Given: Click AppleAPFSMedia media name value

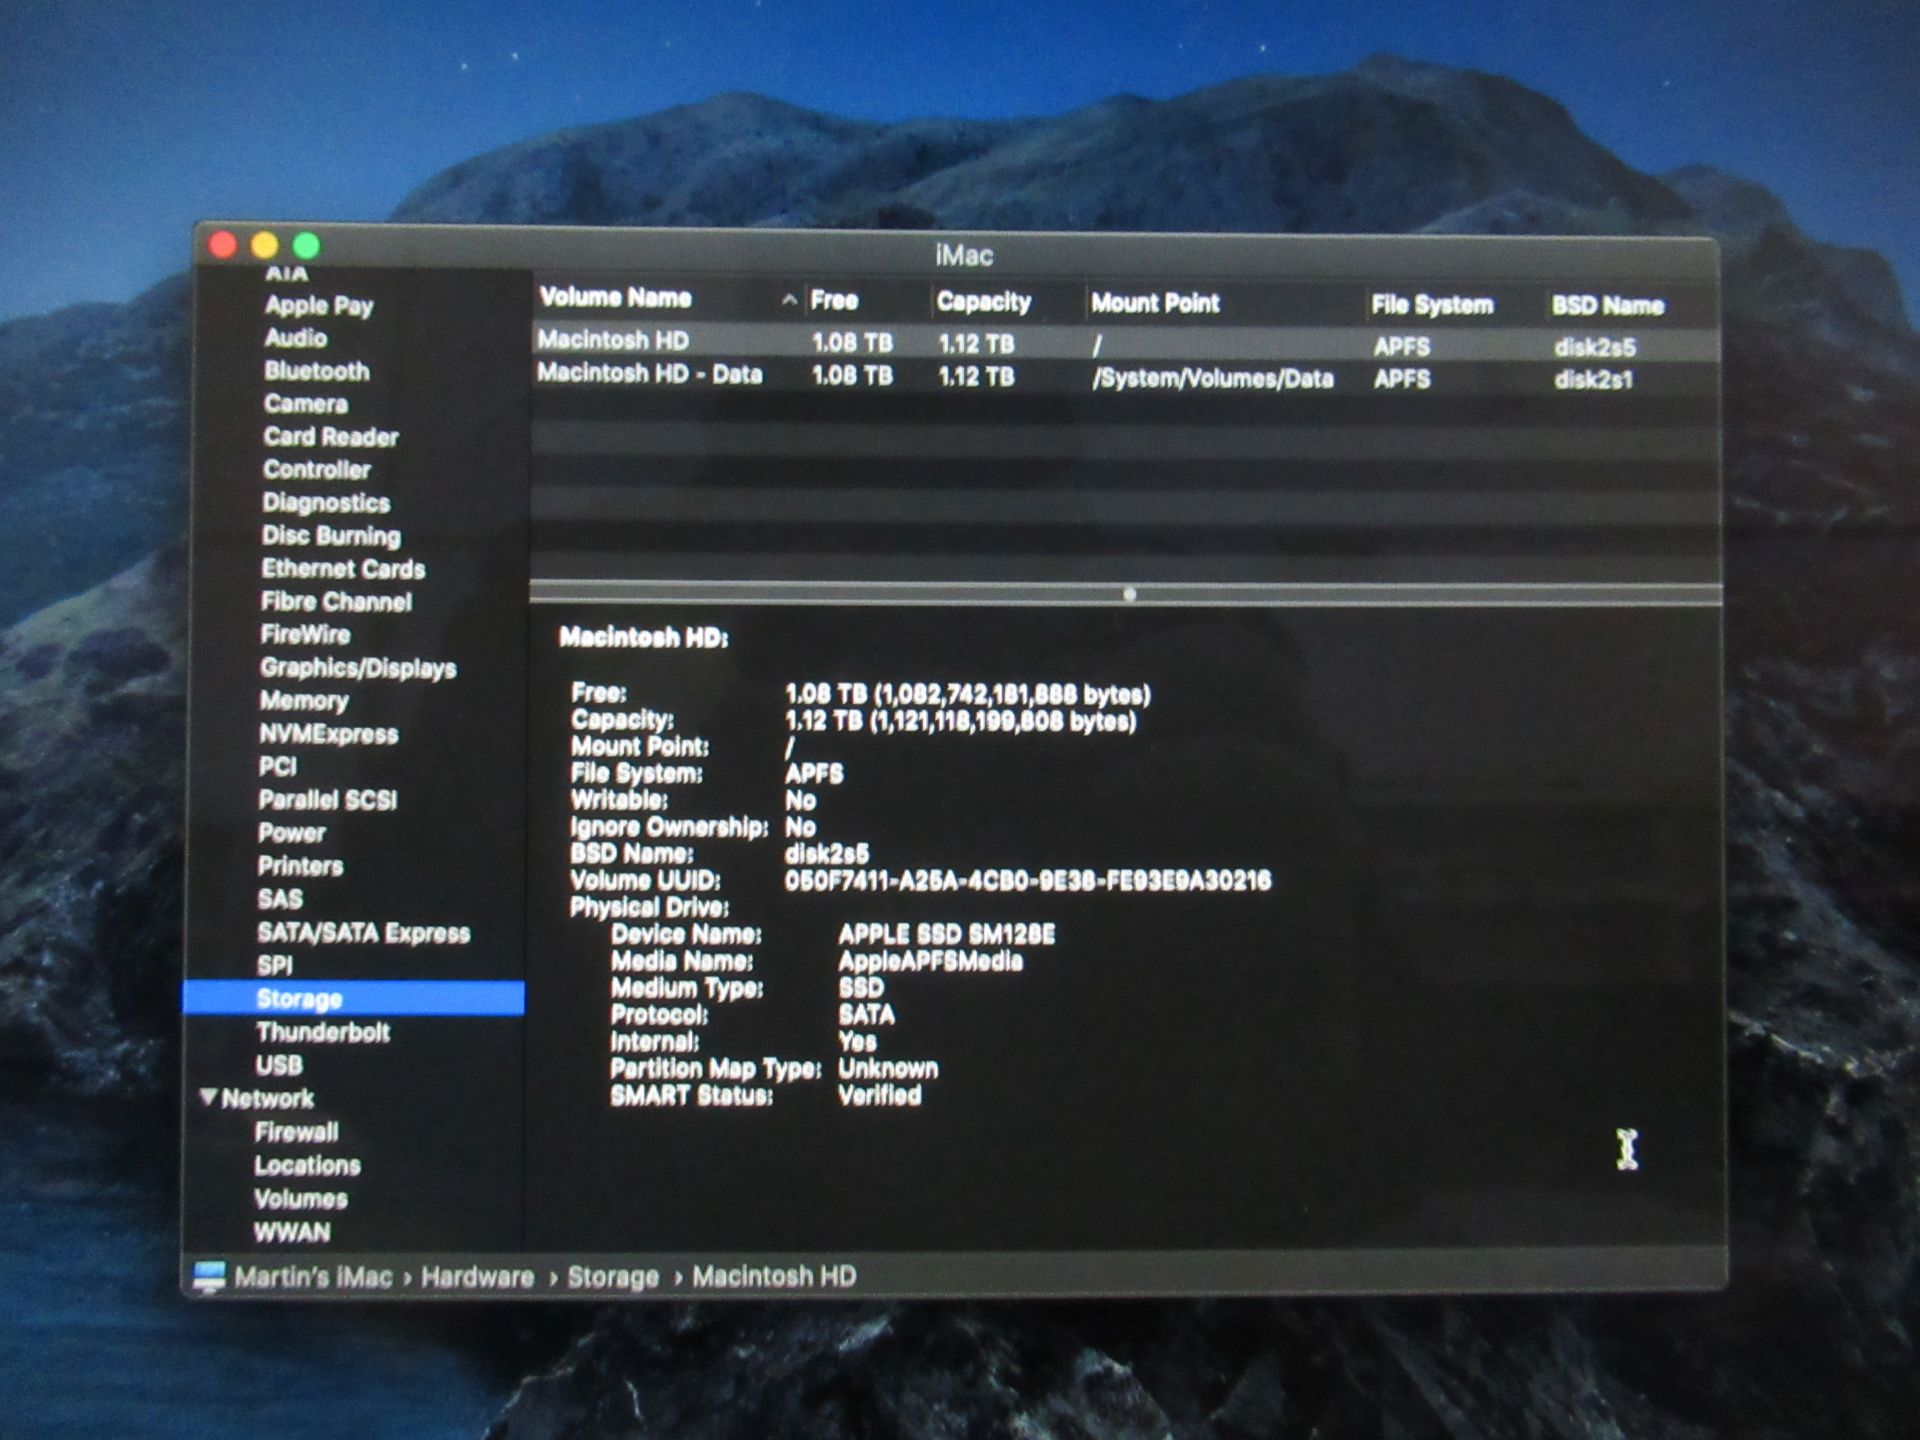Looking at the screenshot, I should 930,962.
